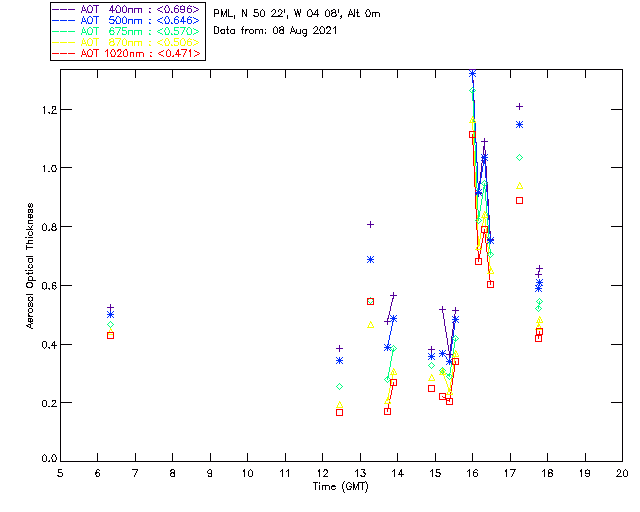Click the gray diamond marker above time 17.2
640x512 pixels.
(x=519, y=157)
